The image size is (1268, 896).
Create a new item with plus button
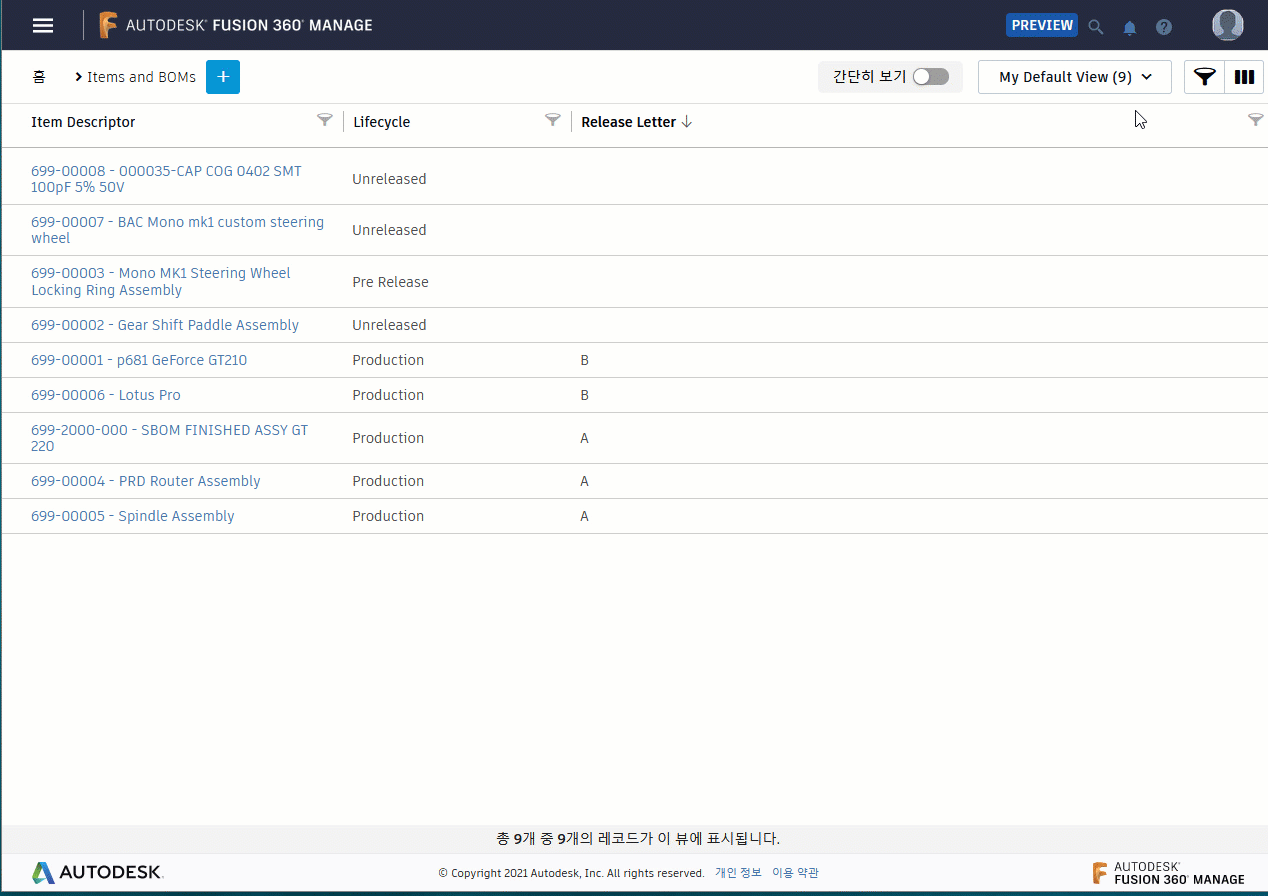[x=223, y=77]
